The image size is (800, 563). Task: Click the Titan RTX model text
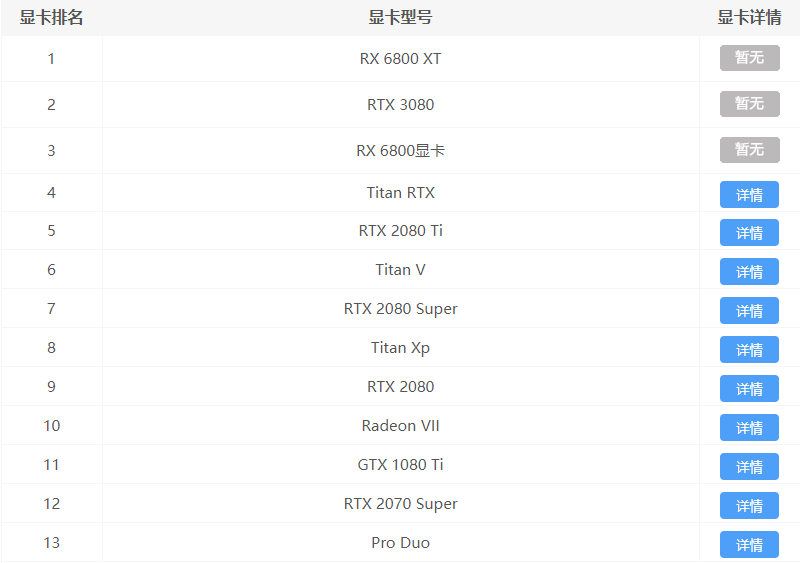[x=400, y=193]
